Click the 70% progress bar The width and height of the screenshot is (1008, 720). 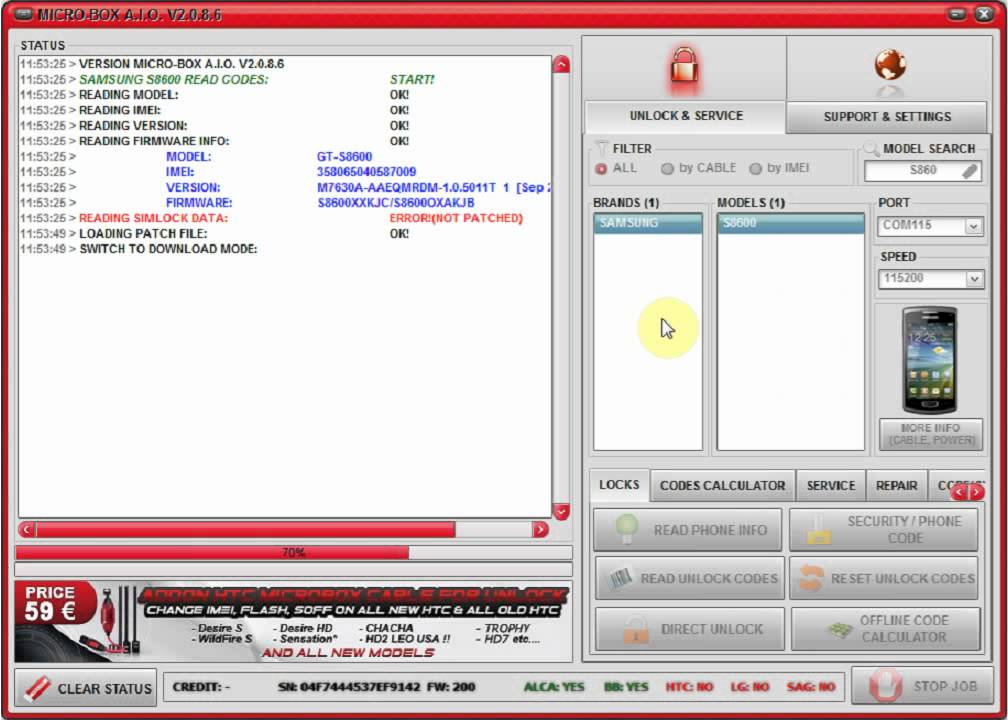click(294, 553)
